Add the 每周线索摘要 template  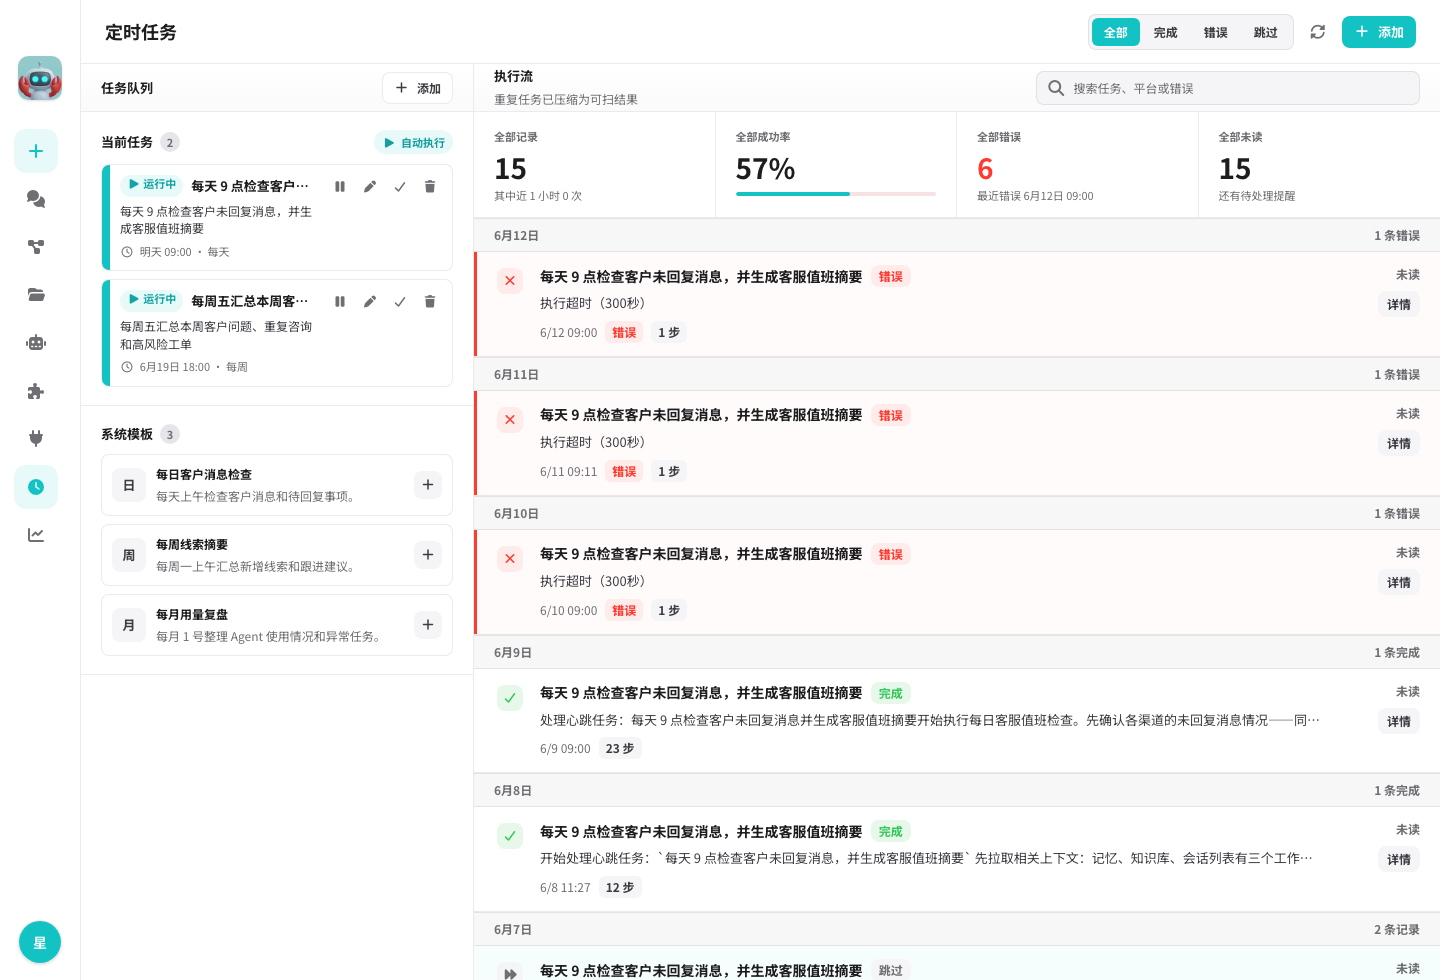click(x=428, y=555)
